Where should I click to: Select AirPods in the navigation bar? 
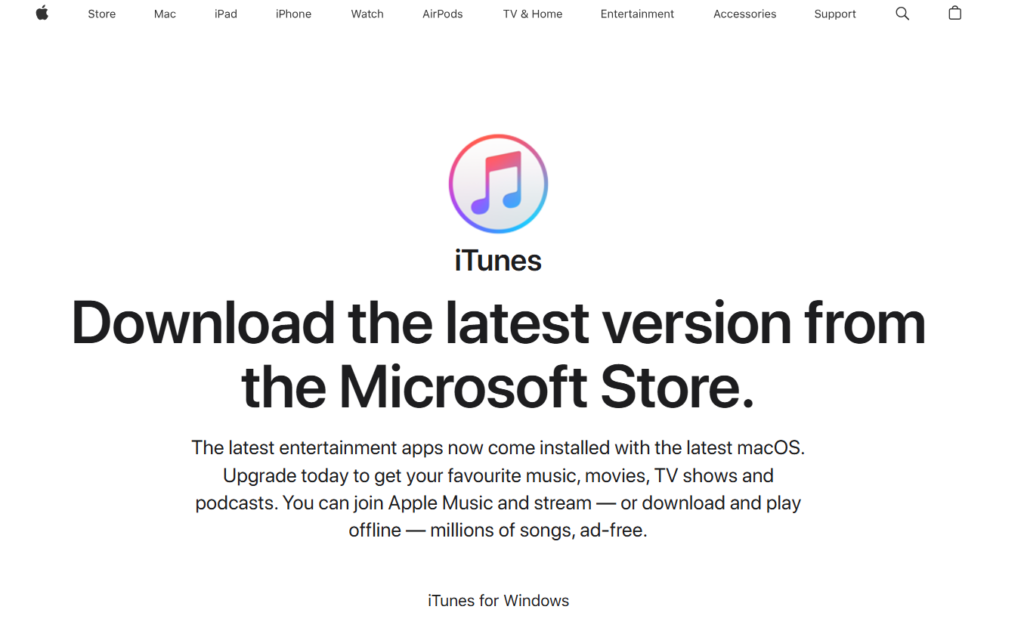tap(443, 14)
